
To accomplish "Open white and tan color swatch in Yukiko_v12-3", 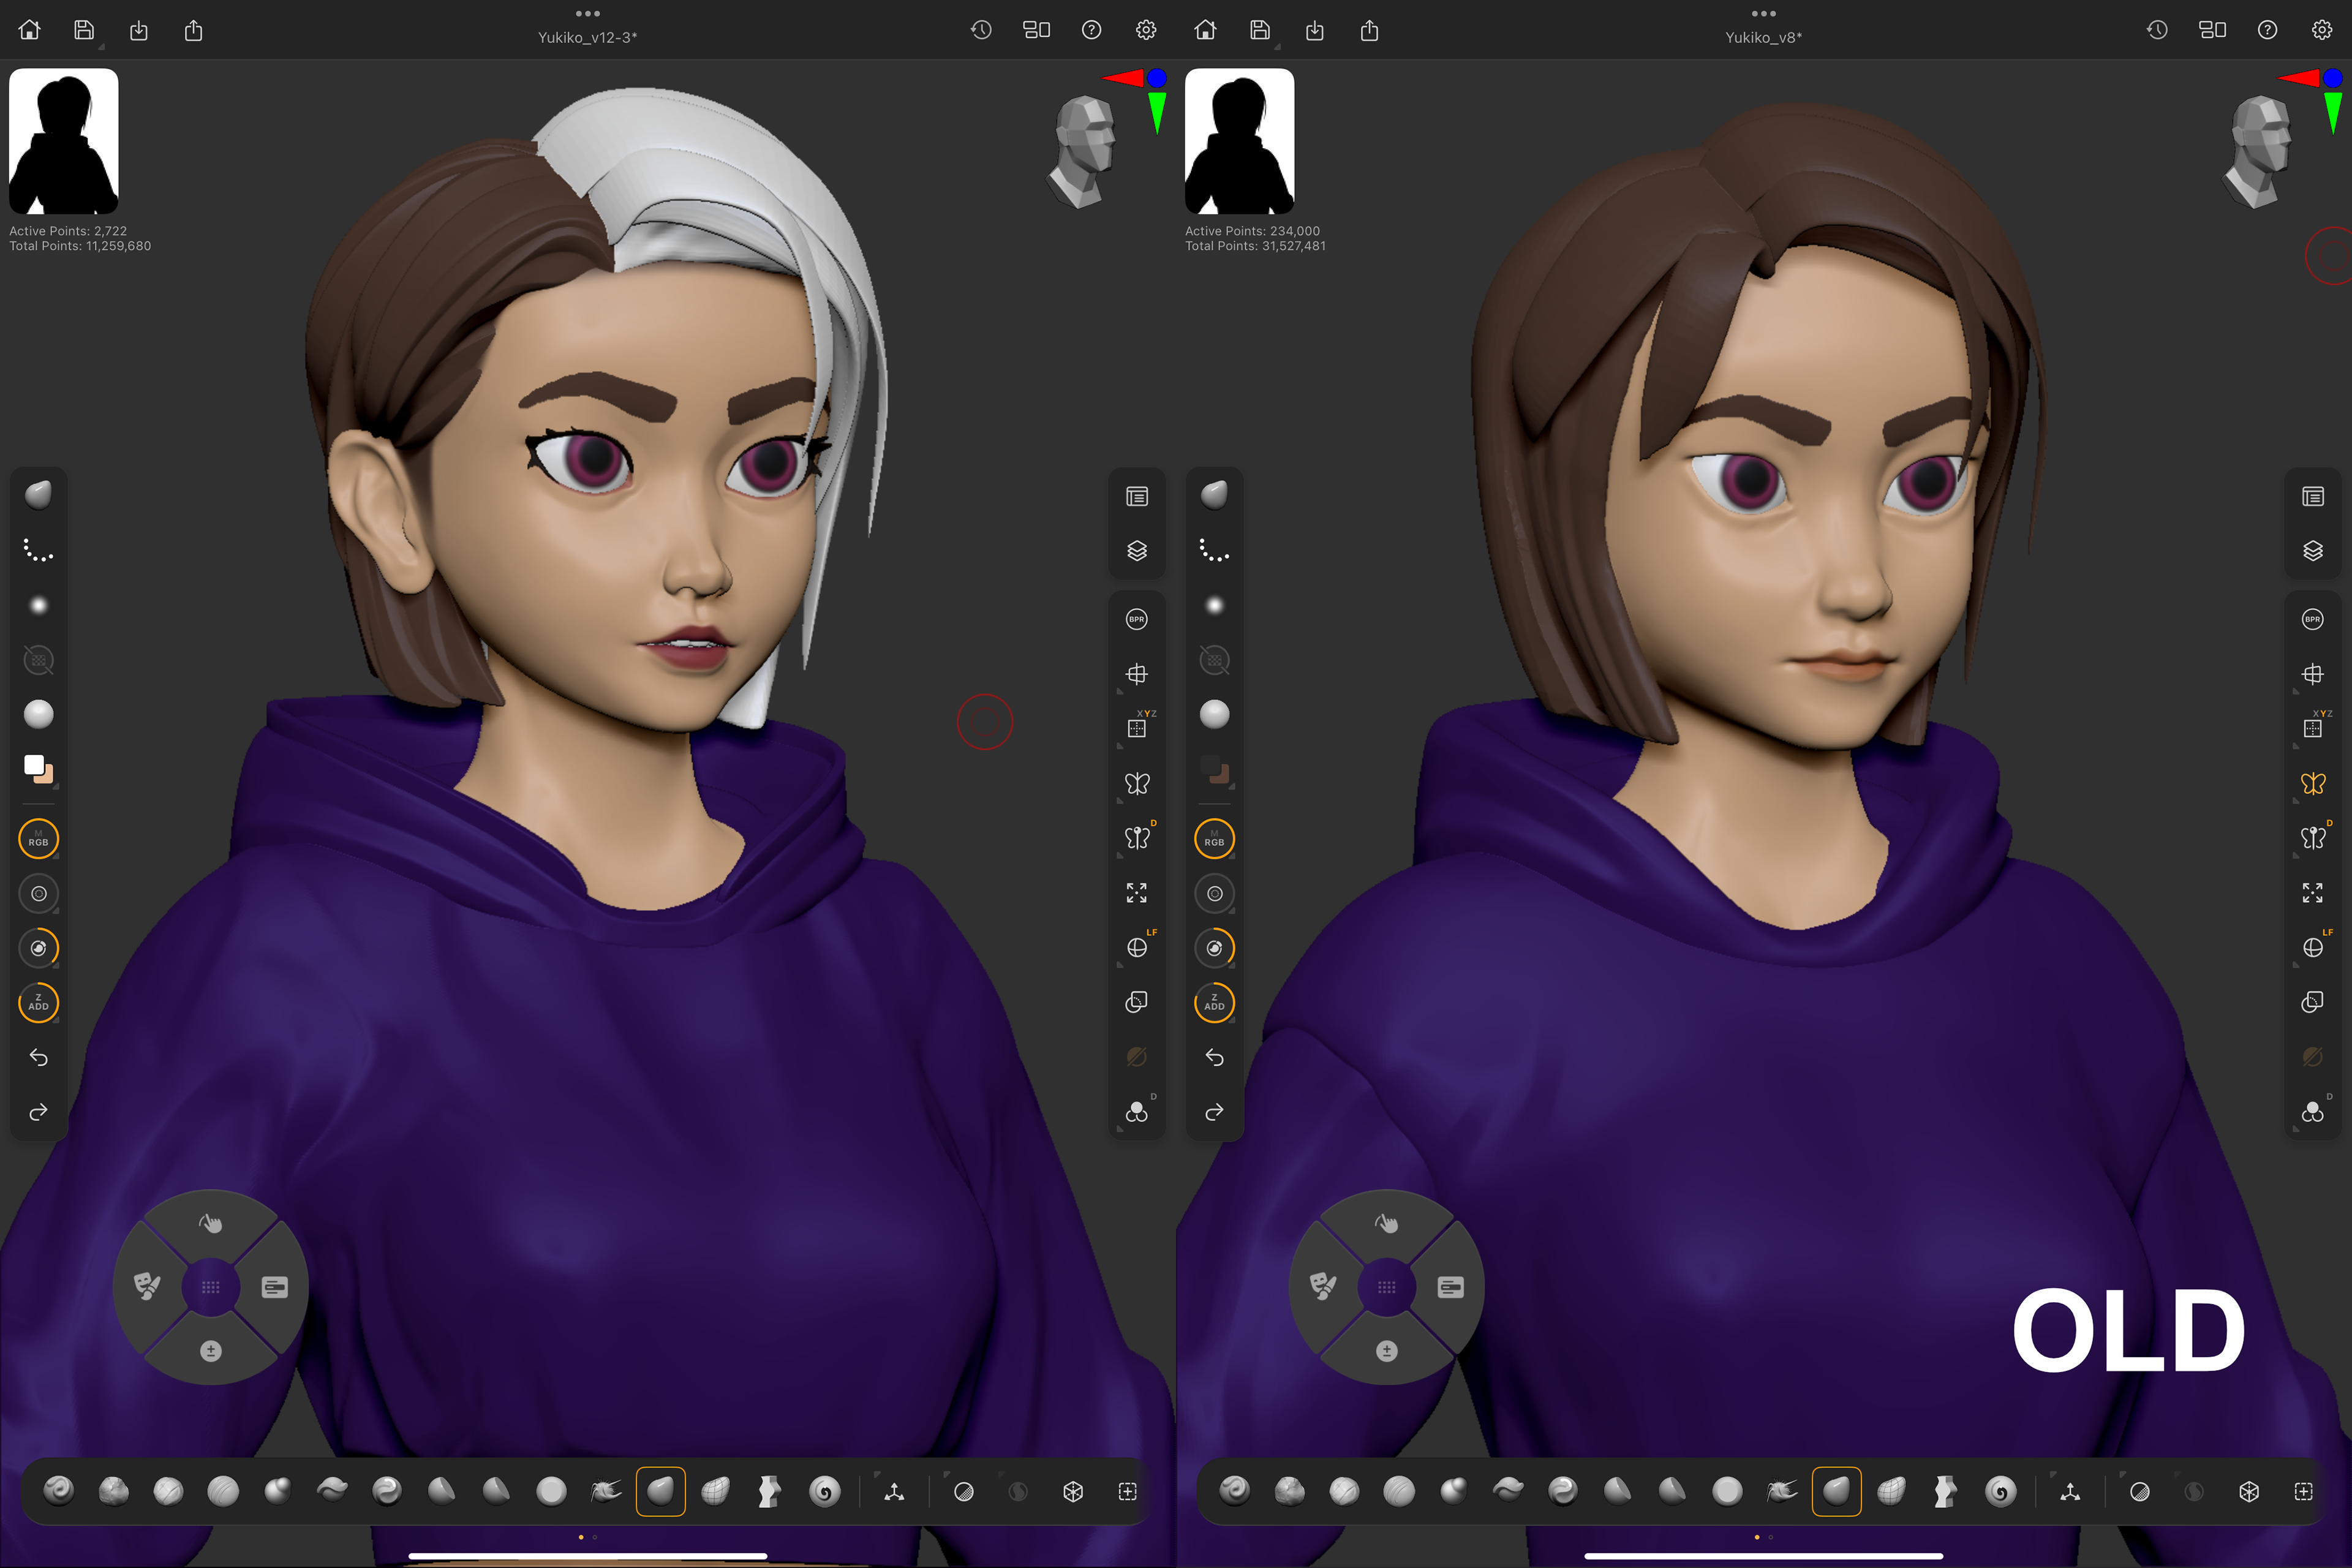I will 38,768.
